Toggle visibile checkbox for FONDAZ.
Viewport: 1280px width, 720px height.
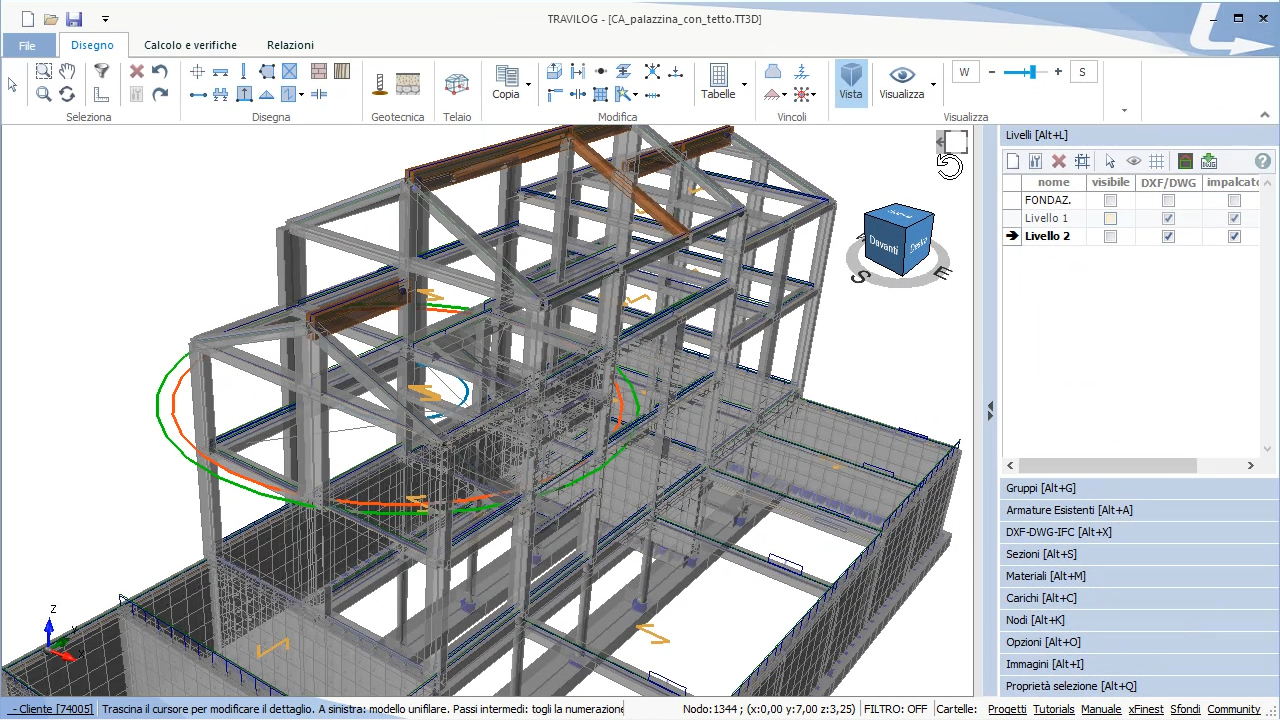1110,200
